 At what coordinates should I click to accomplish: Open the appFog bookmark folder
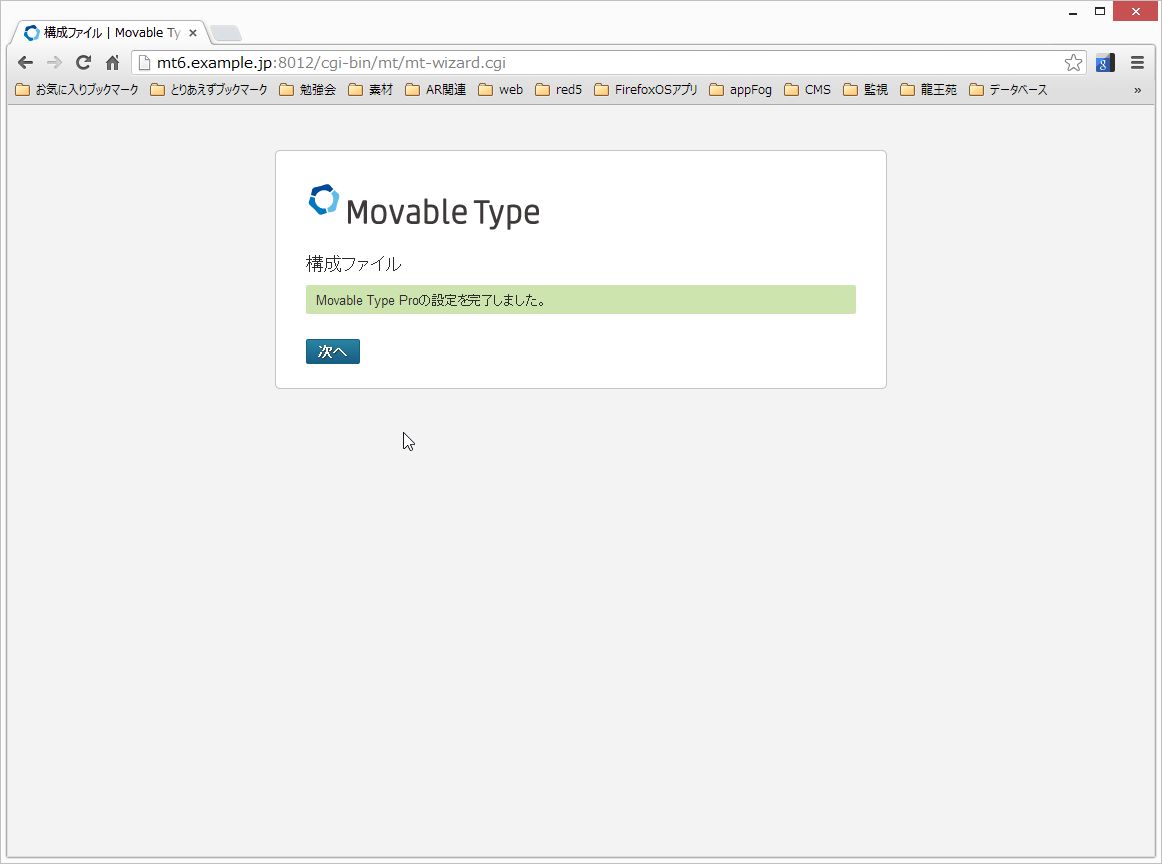point(740,90)
